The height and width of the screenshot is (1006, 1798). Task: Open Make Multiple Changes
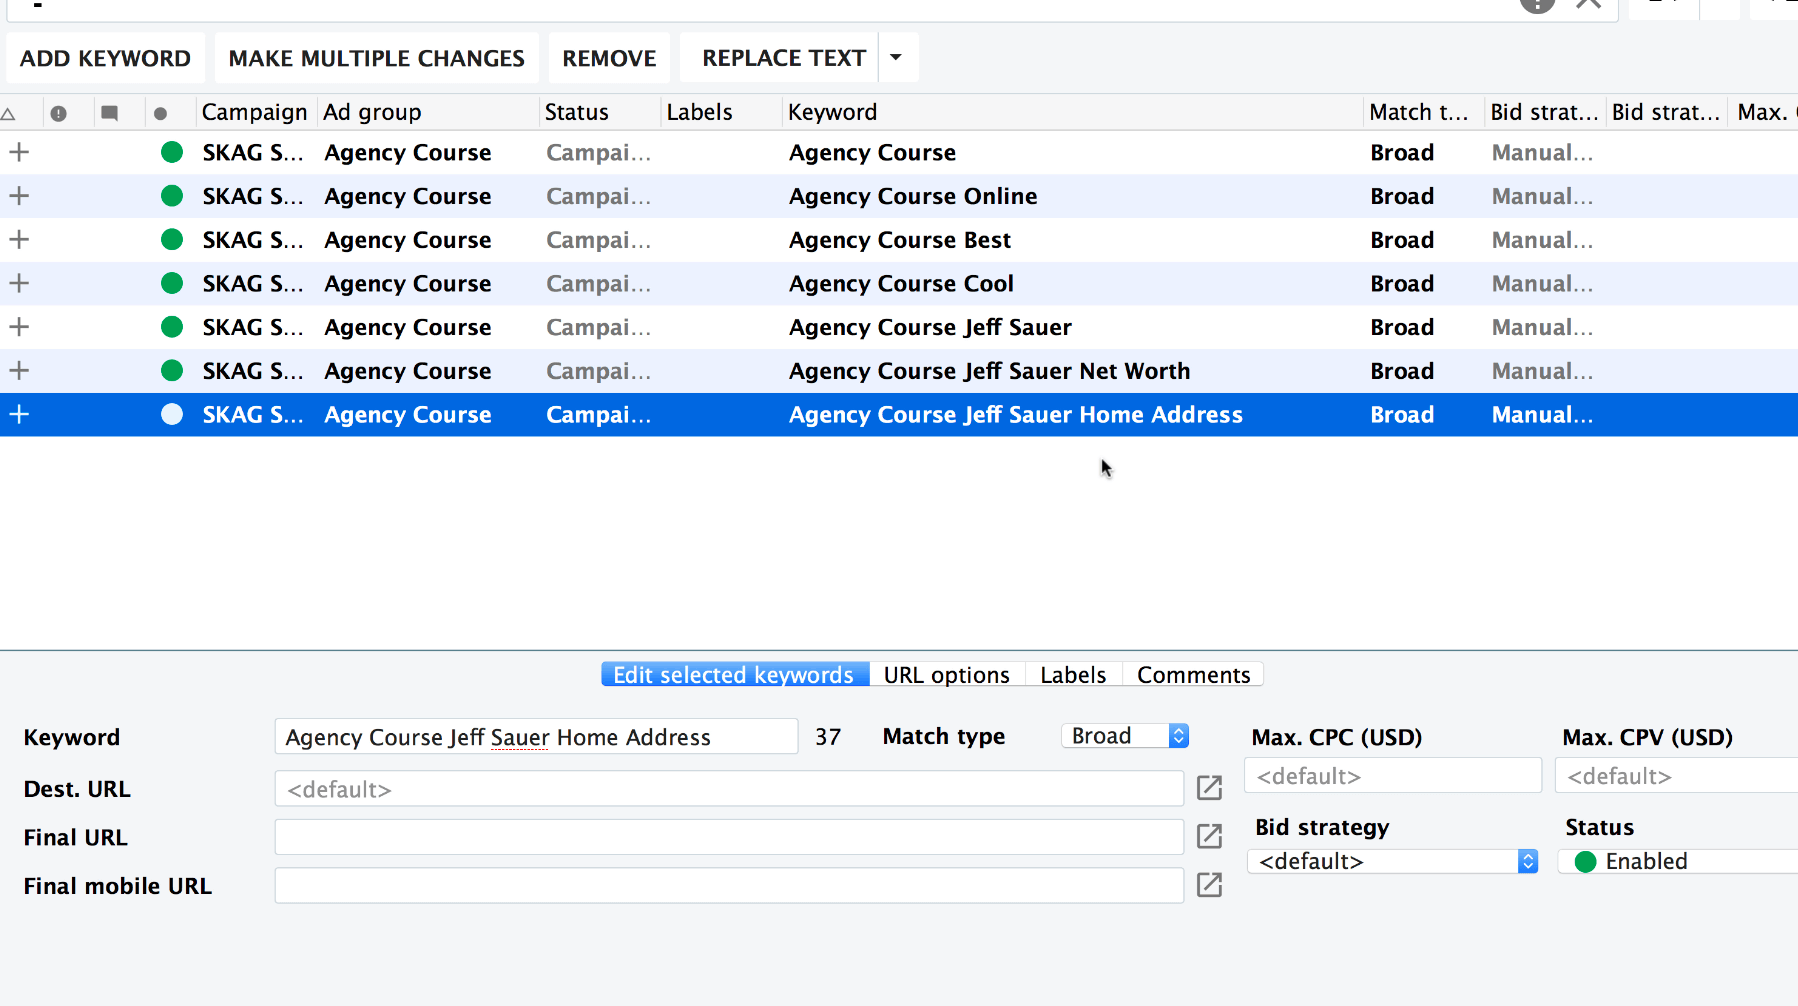point(376,58)
